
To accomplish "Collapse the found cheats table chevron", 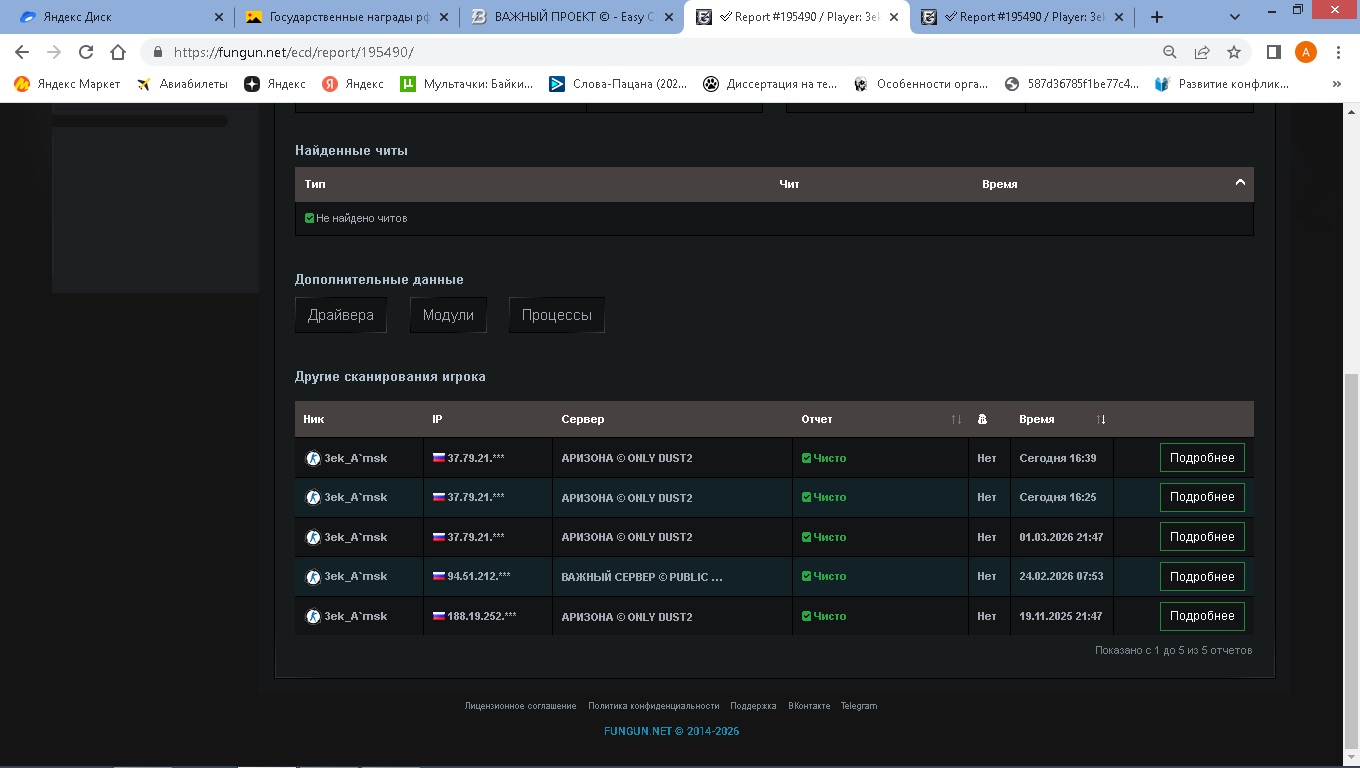I will pos(1240,183).
